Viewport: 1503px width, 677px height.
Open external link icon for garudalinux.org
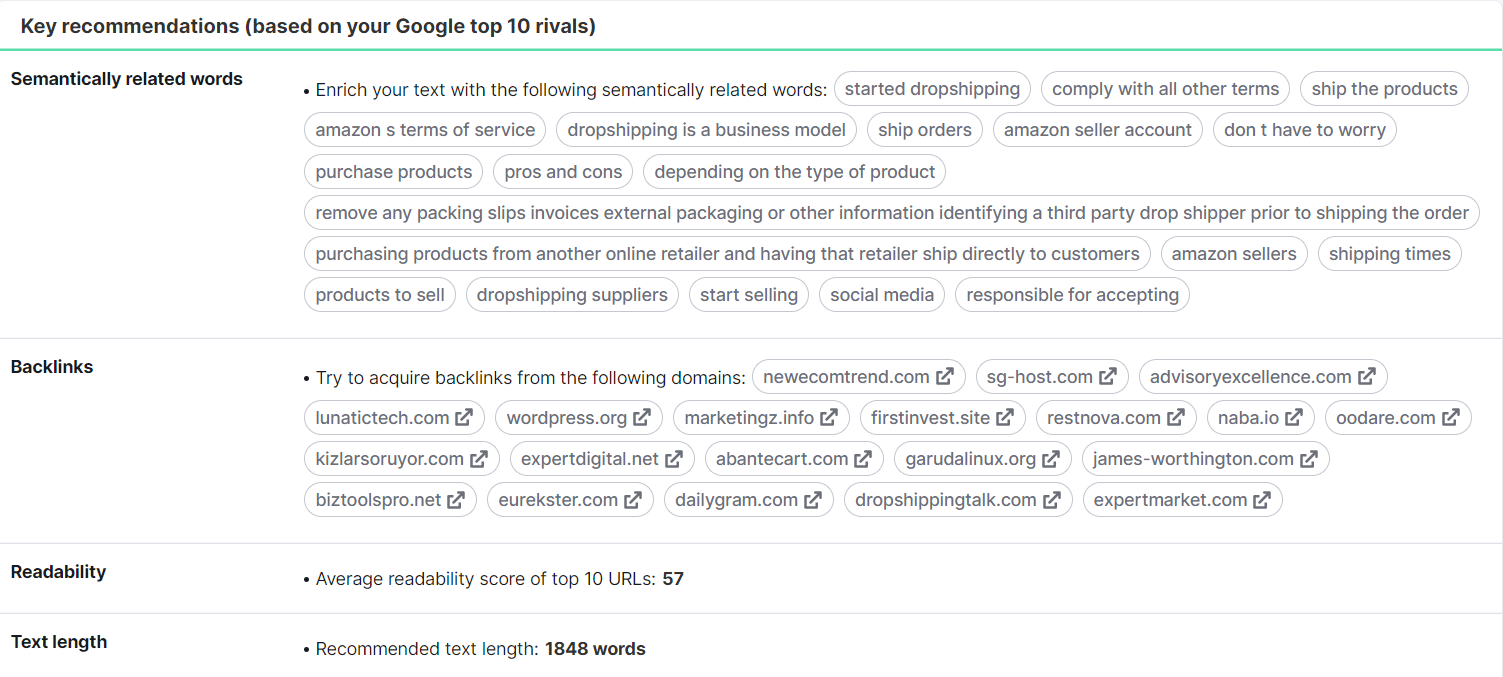point(1051,459)
